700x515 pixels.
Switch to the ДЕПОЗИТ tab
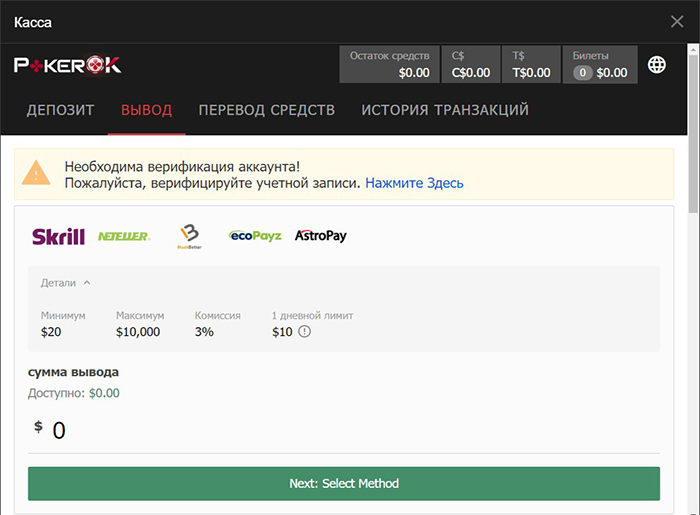point(60,110)
